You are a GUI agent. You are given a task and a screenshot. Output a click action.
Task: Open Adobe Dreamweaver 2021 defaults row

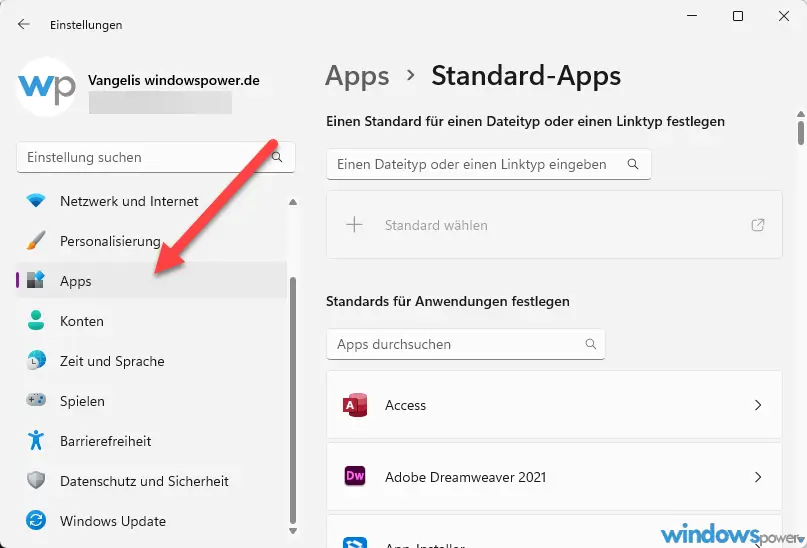554,477
